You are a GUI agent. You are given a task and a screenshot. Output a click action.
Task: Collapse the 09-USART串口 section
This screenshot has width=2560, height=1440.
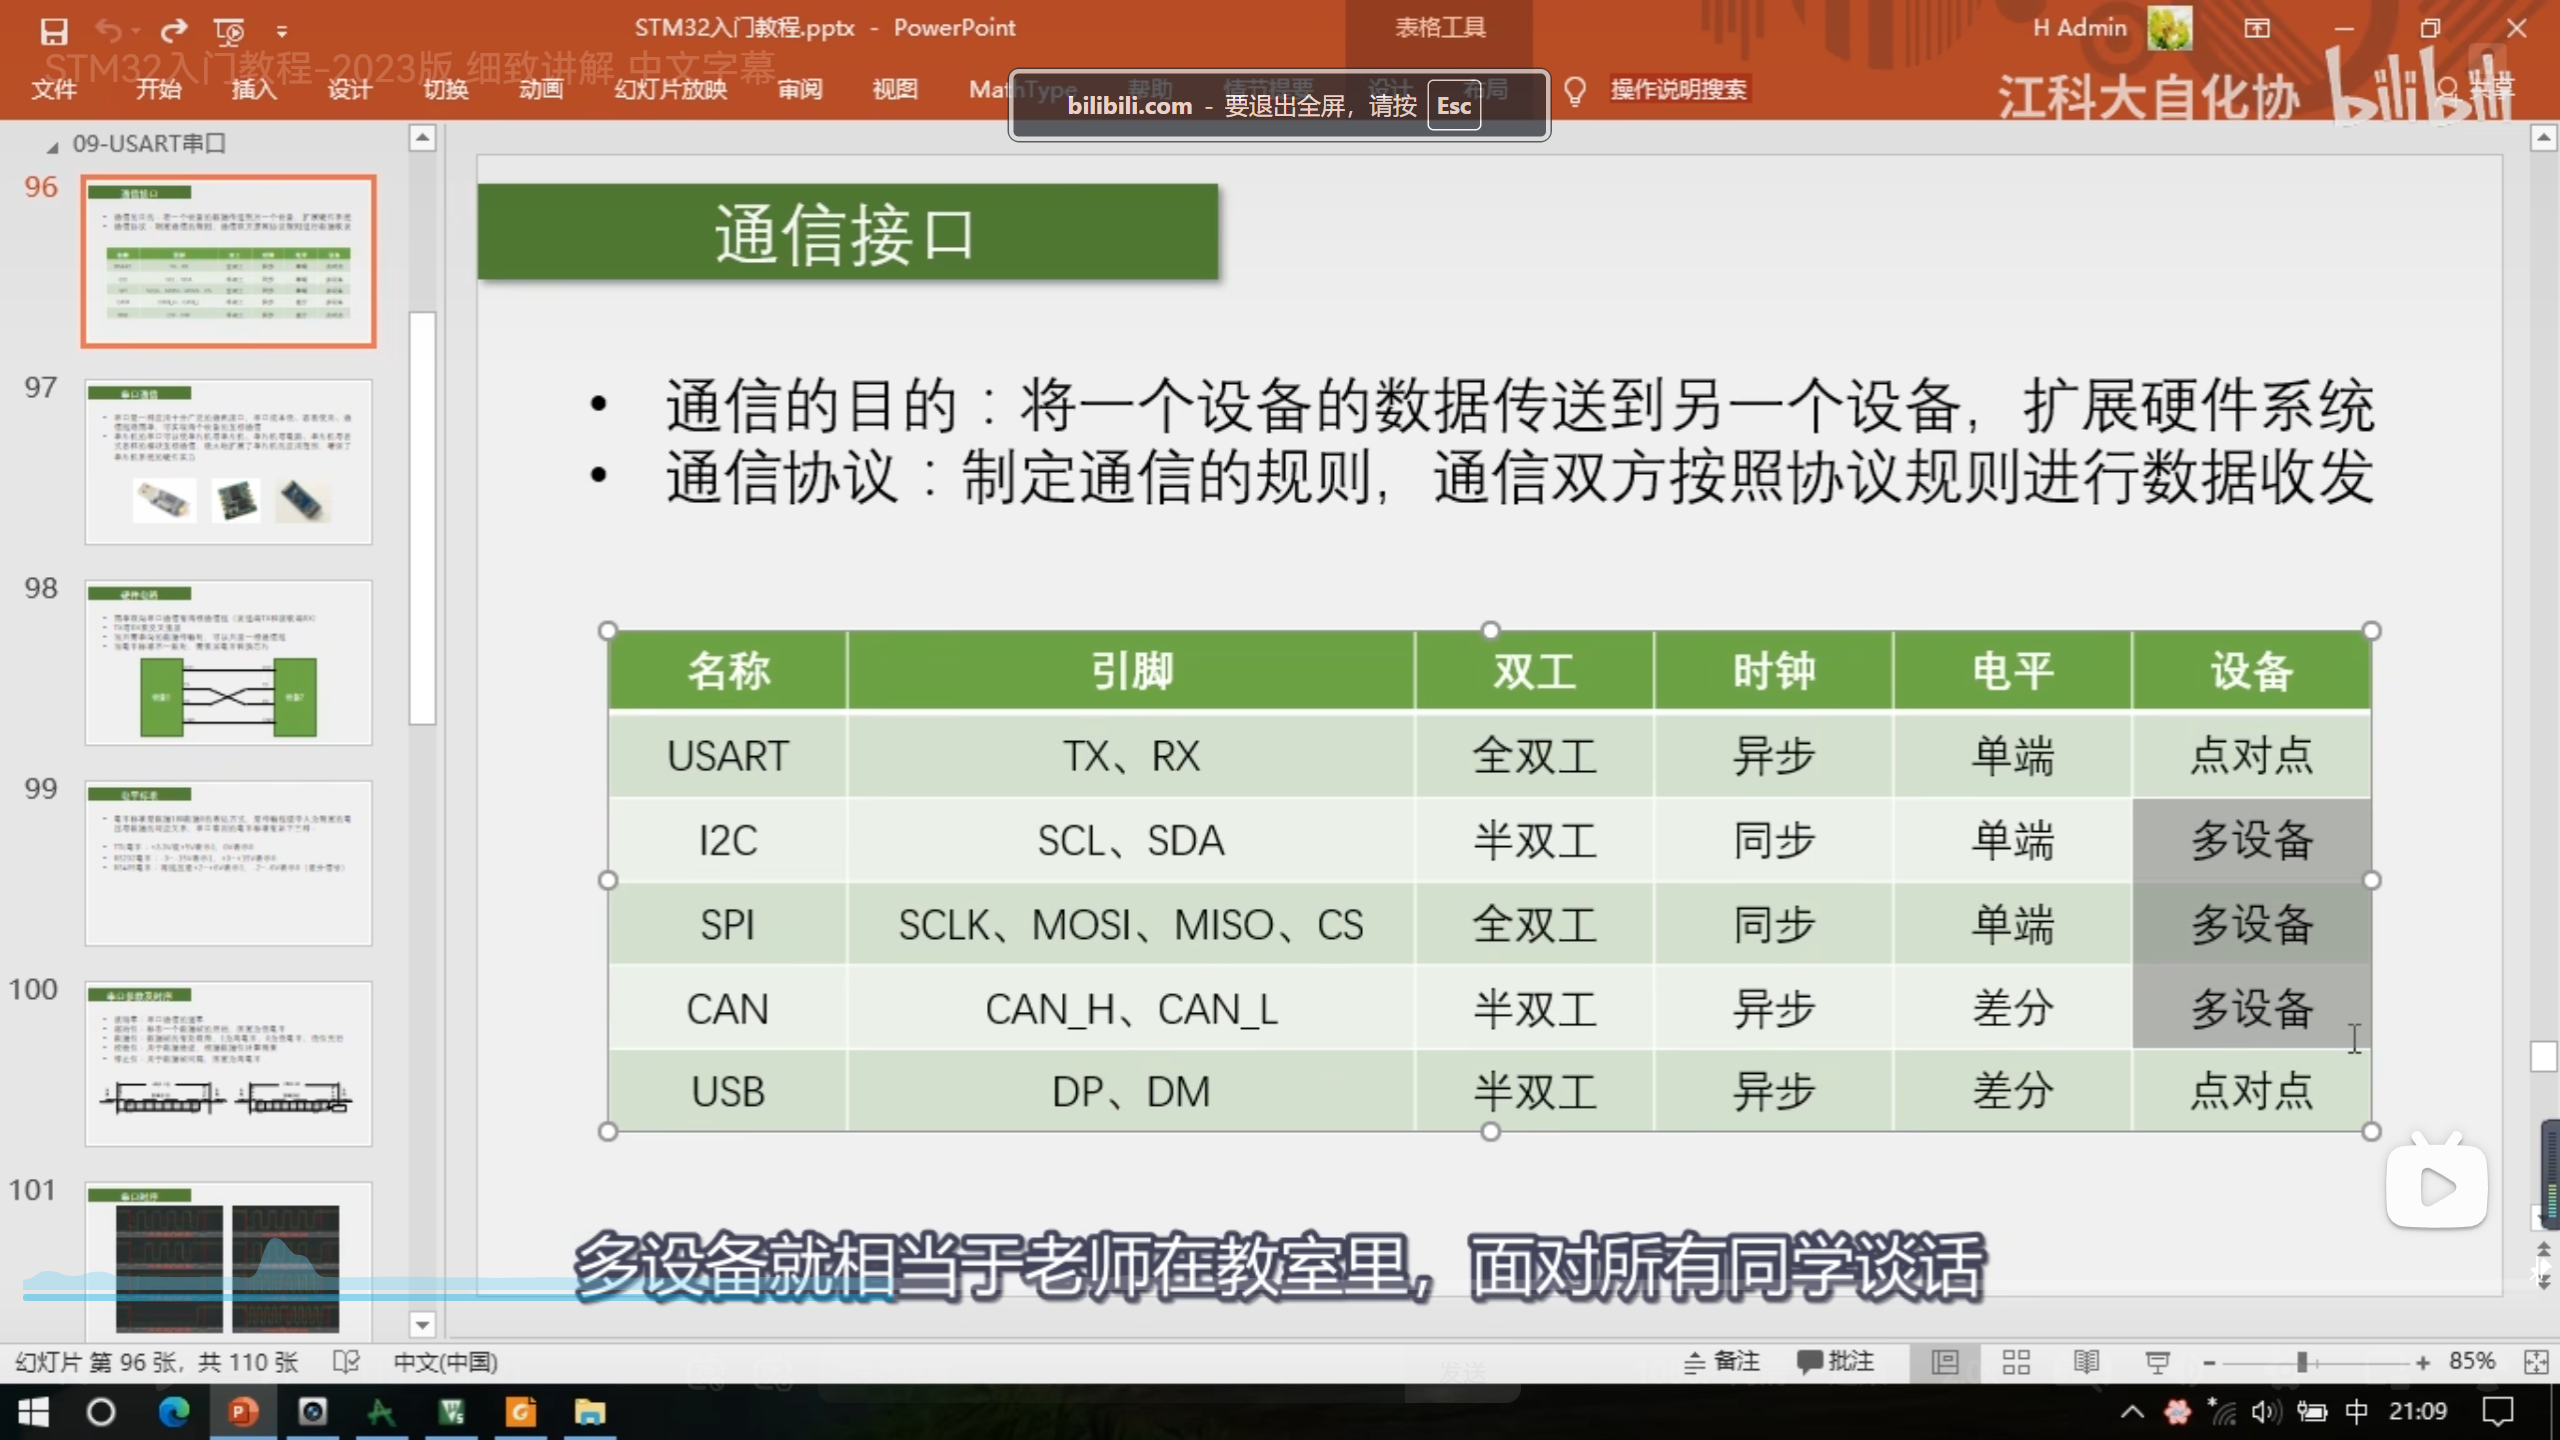pos(52,146)
